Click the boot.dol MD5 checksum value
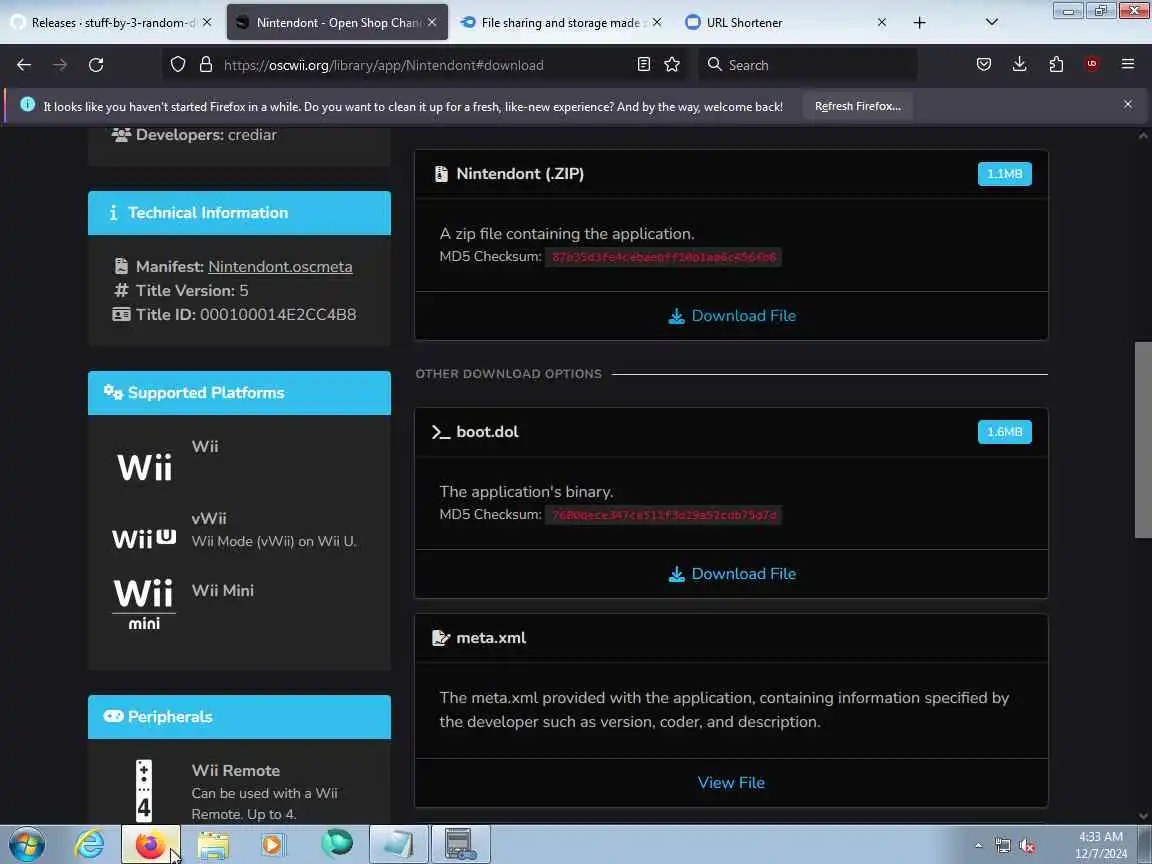This screenshot has width=1152, height=864. 663,515
